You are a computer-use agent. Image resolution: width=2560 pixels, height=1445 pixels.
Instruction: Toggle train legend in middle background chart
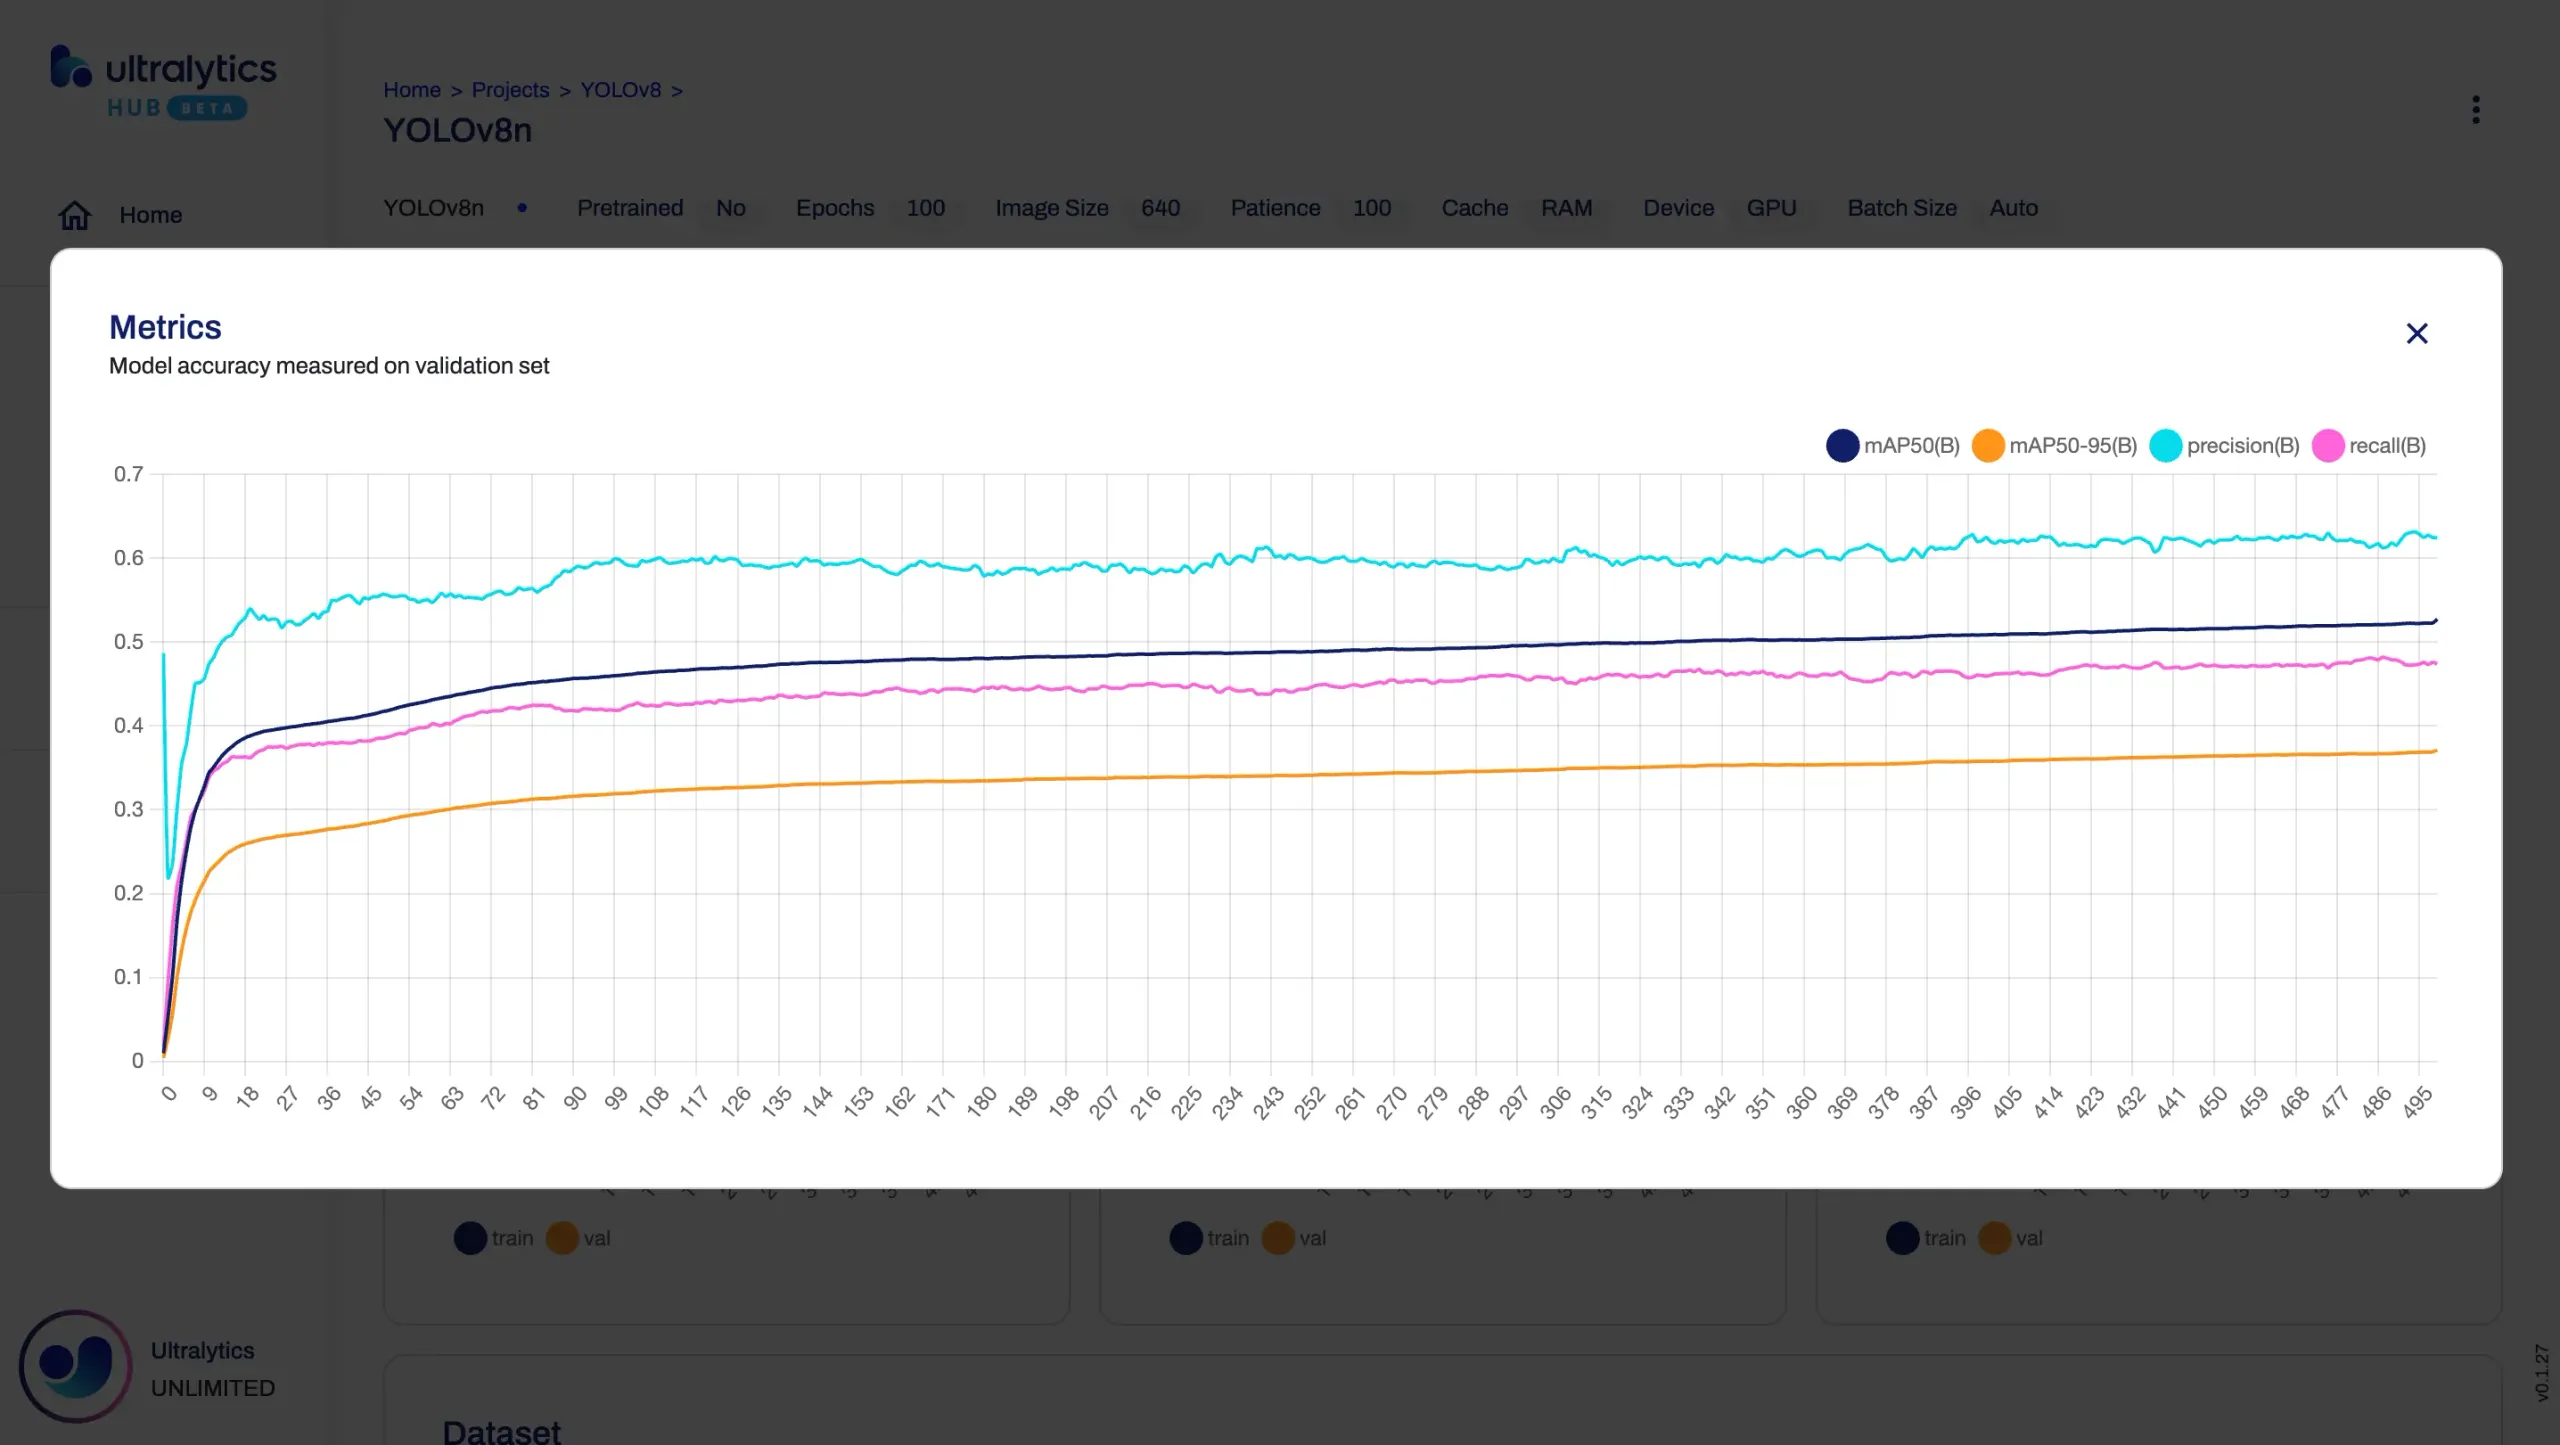[1210, 1238]
